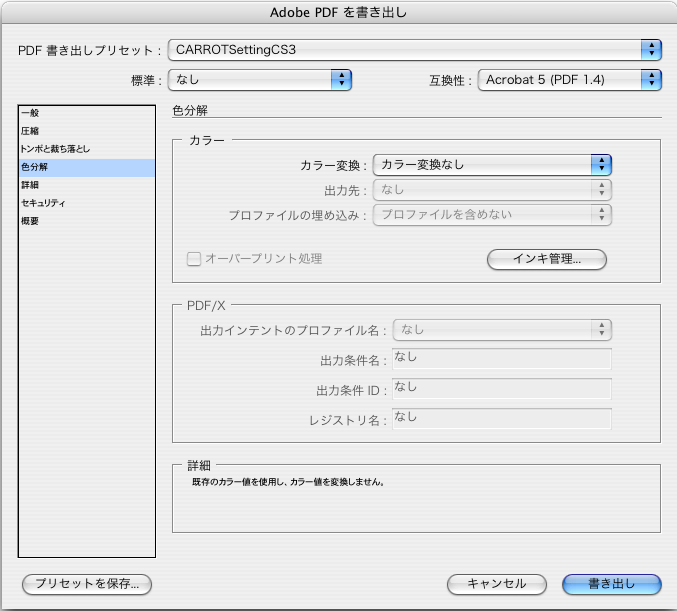Open the PDF書き出しプリセット dropdown

tap(414, 50)
